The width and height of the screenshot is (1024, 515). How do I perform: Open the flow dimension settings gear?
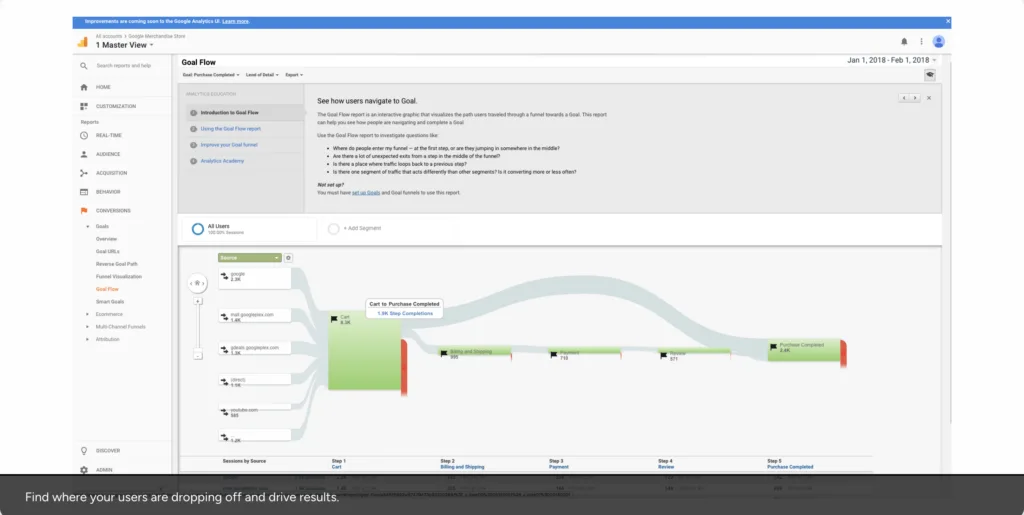(288, 258)
